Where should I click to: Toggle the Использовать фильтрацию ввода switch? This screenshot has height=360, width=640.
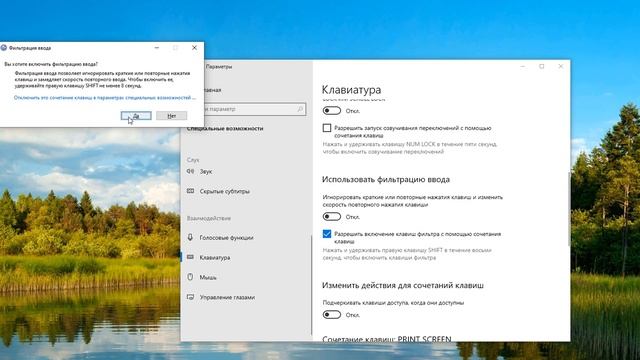(x=331, y=216)
